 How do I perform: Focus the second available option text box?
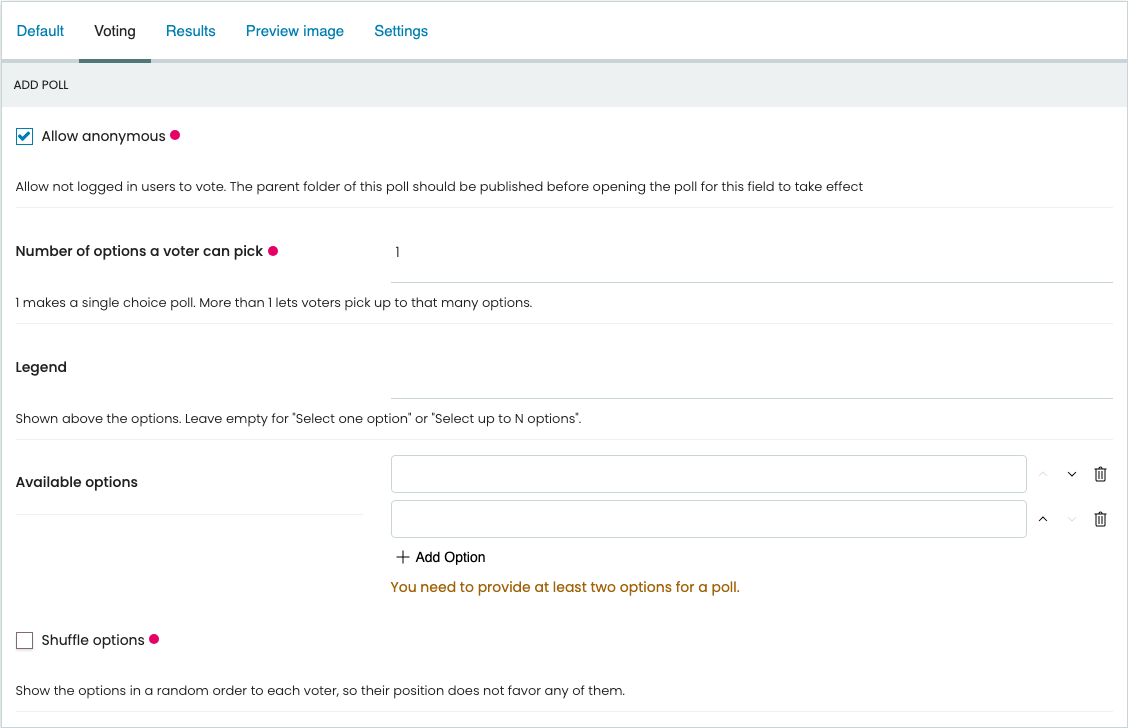click(x=709, y=519)
